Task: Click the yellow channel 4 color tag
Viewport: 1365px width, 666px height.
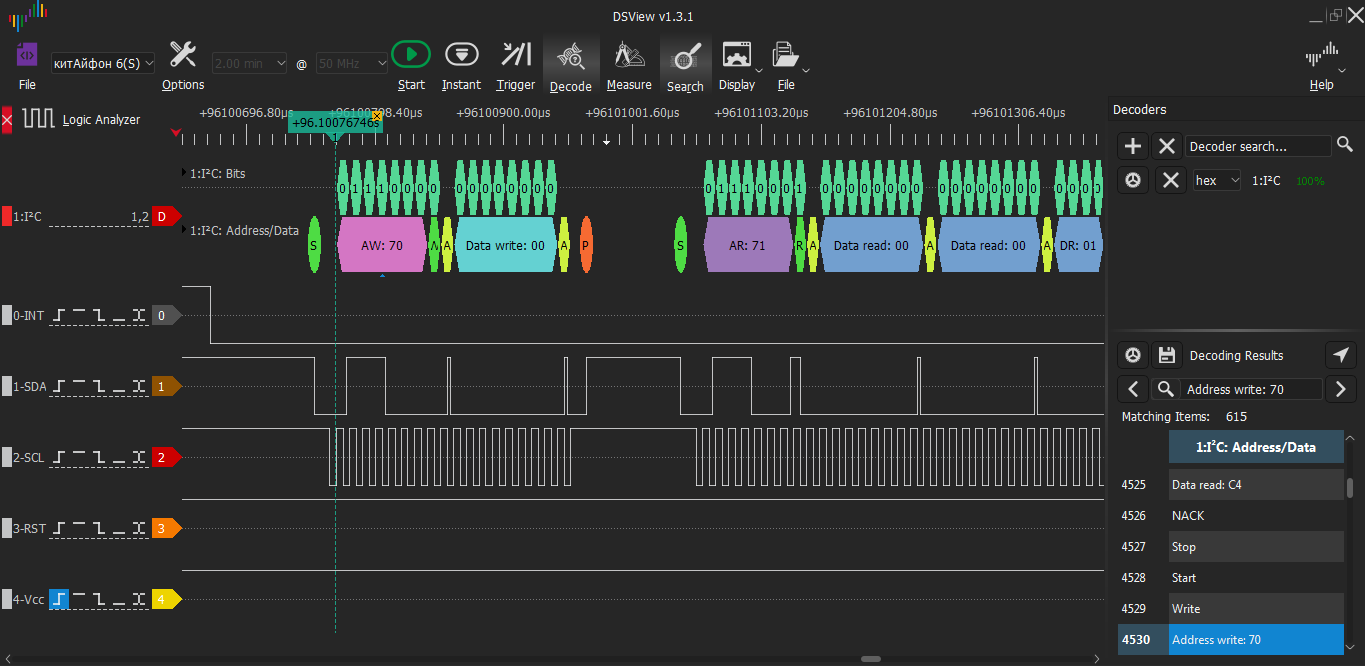Action: pyautogui.click(x=165, y=600)
